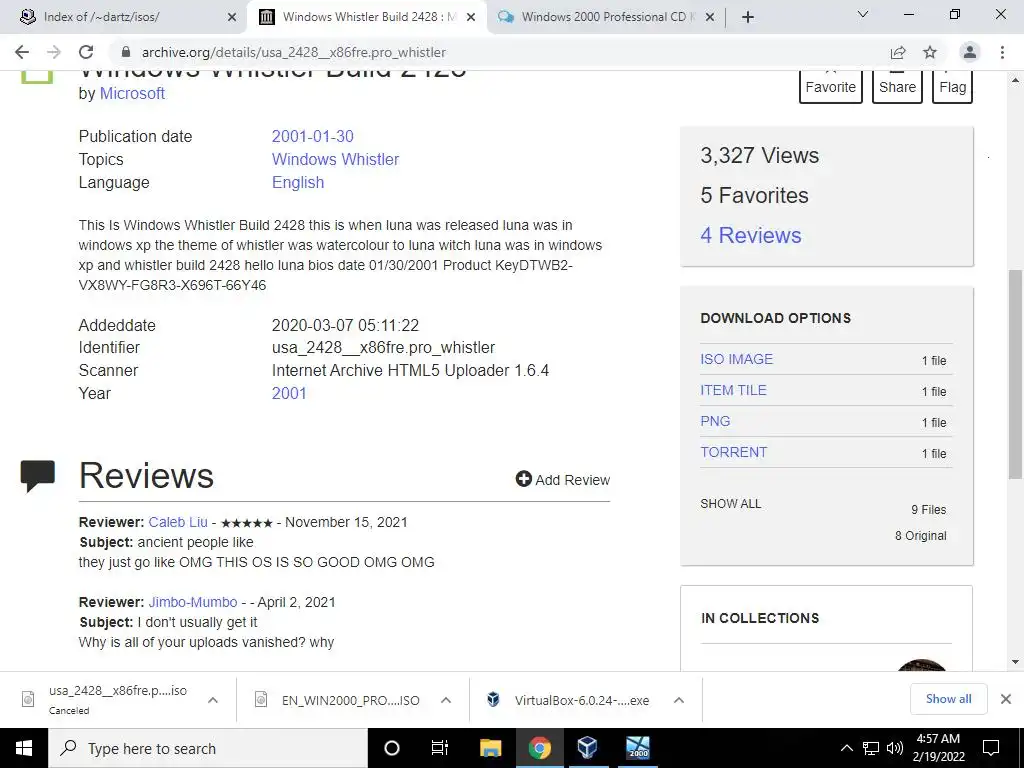The width and height of the screenshot is (1024, 768).
Task: Click SHOW ALL download options
Action: click(730, 504)
